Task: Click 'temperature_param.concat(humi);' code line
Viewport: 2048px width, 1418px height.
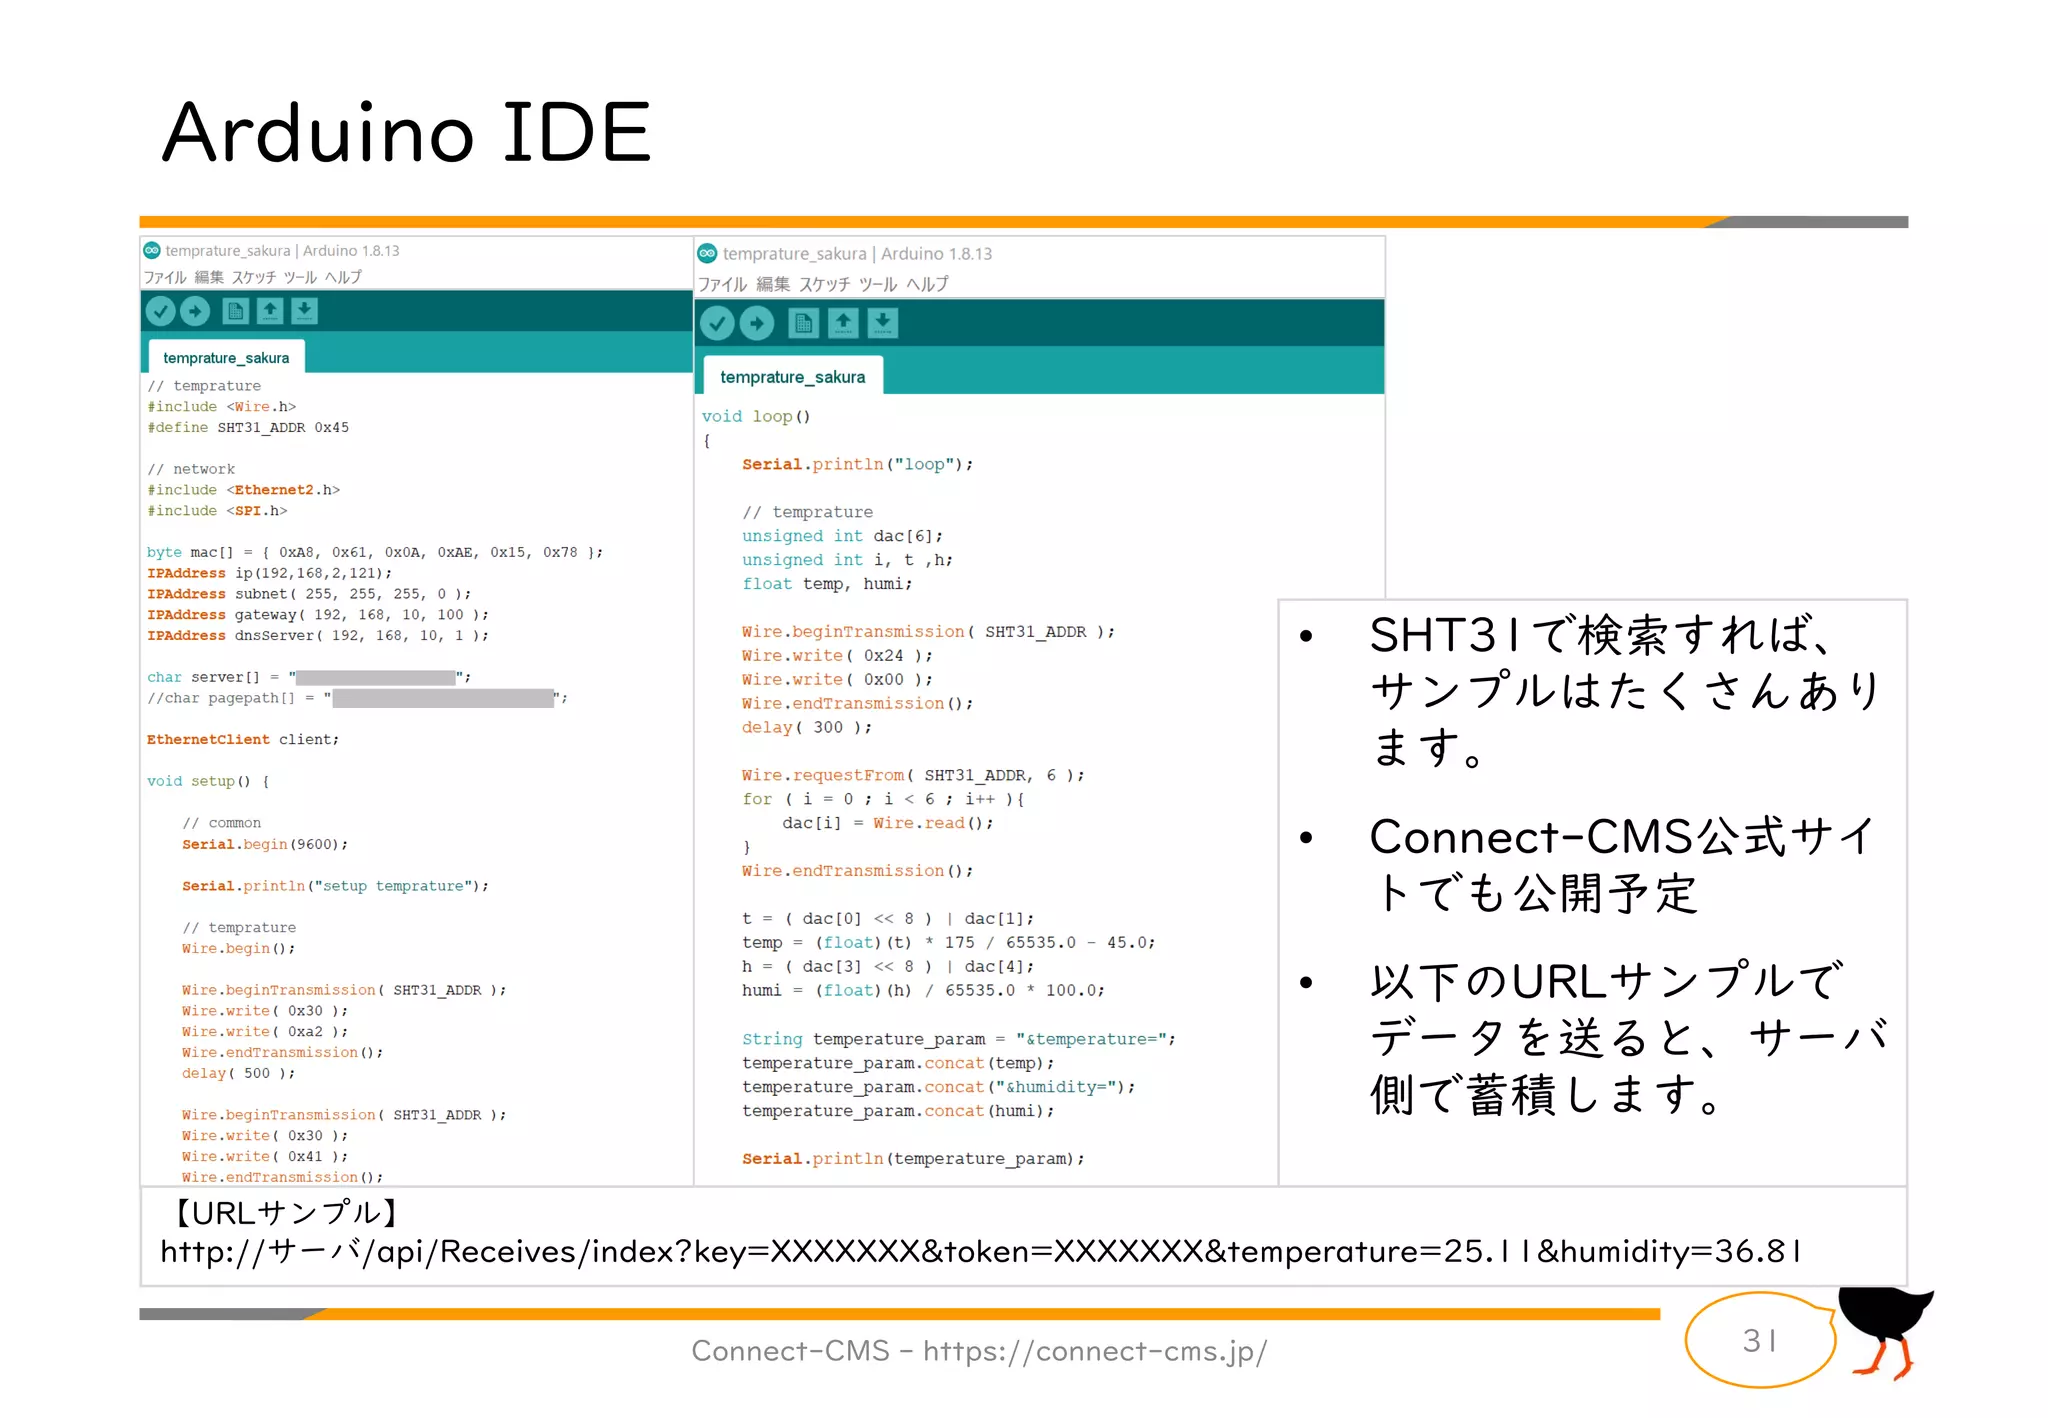Action: 898,1111
